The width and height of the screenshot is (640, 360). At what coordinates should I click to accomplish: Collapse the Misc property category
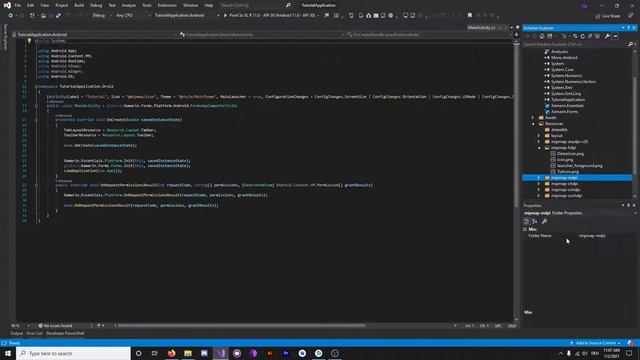point(525,229)
